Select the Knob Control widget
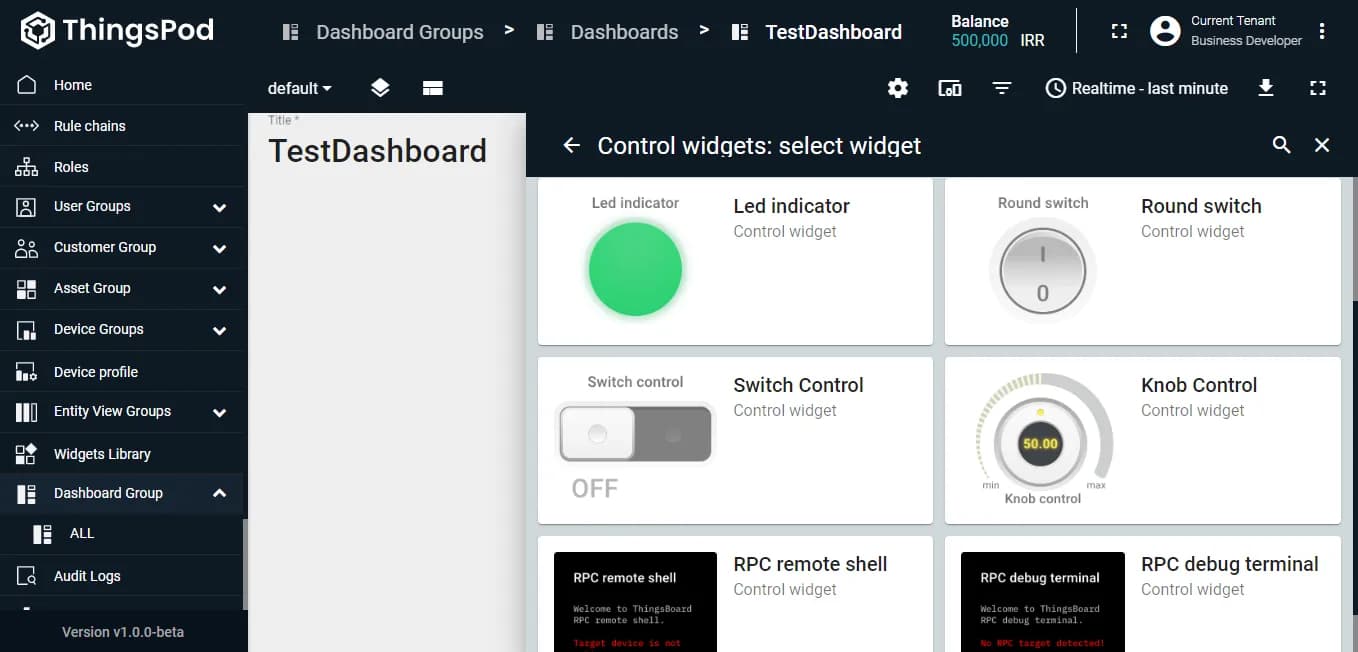This screenshot has height=652, width=1358. (x=1142, y=440)
